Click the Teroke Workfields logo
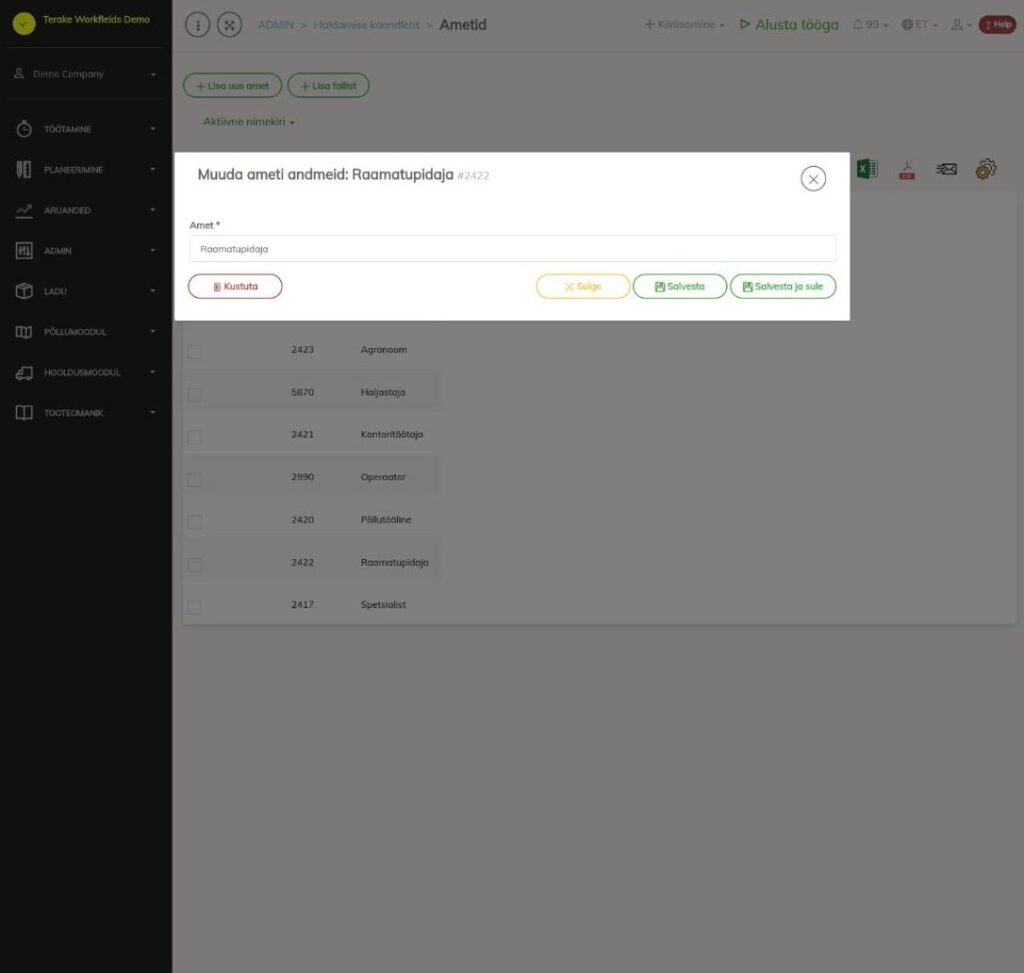 (24, 24)
